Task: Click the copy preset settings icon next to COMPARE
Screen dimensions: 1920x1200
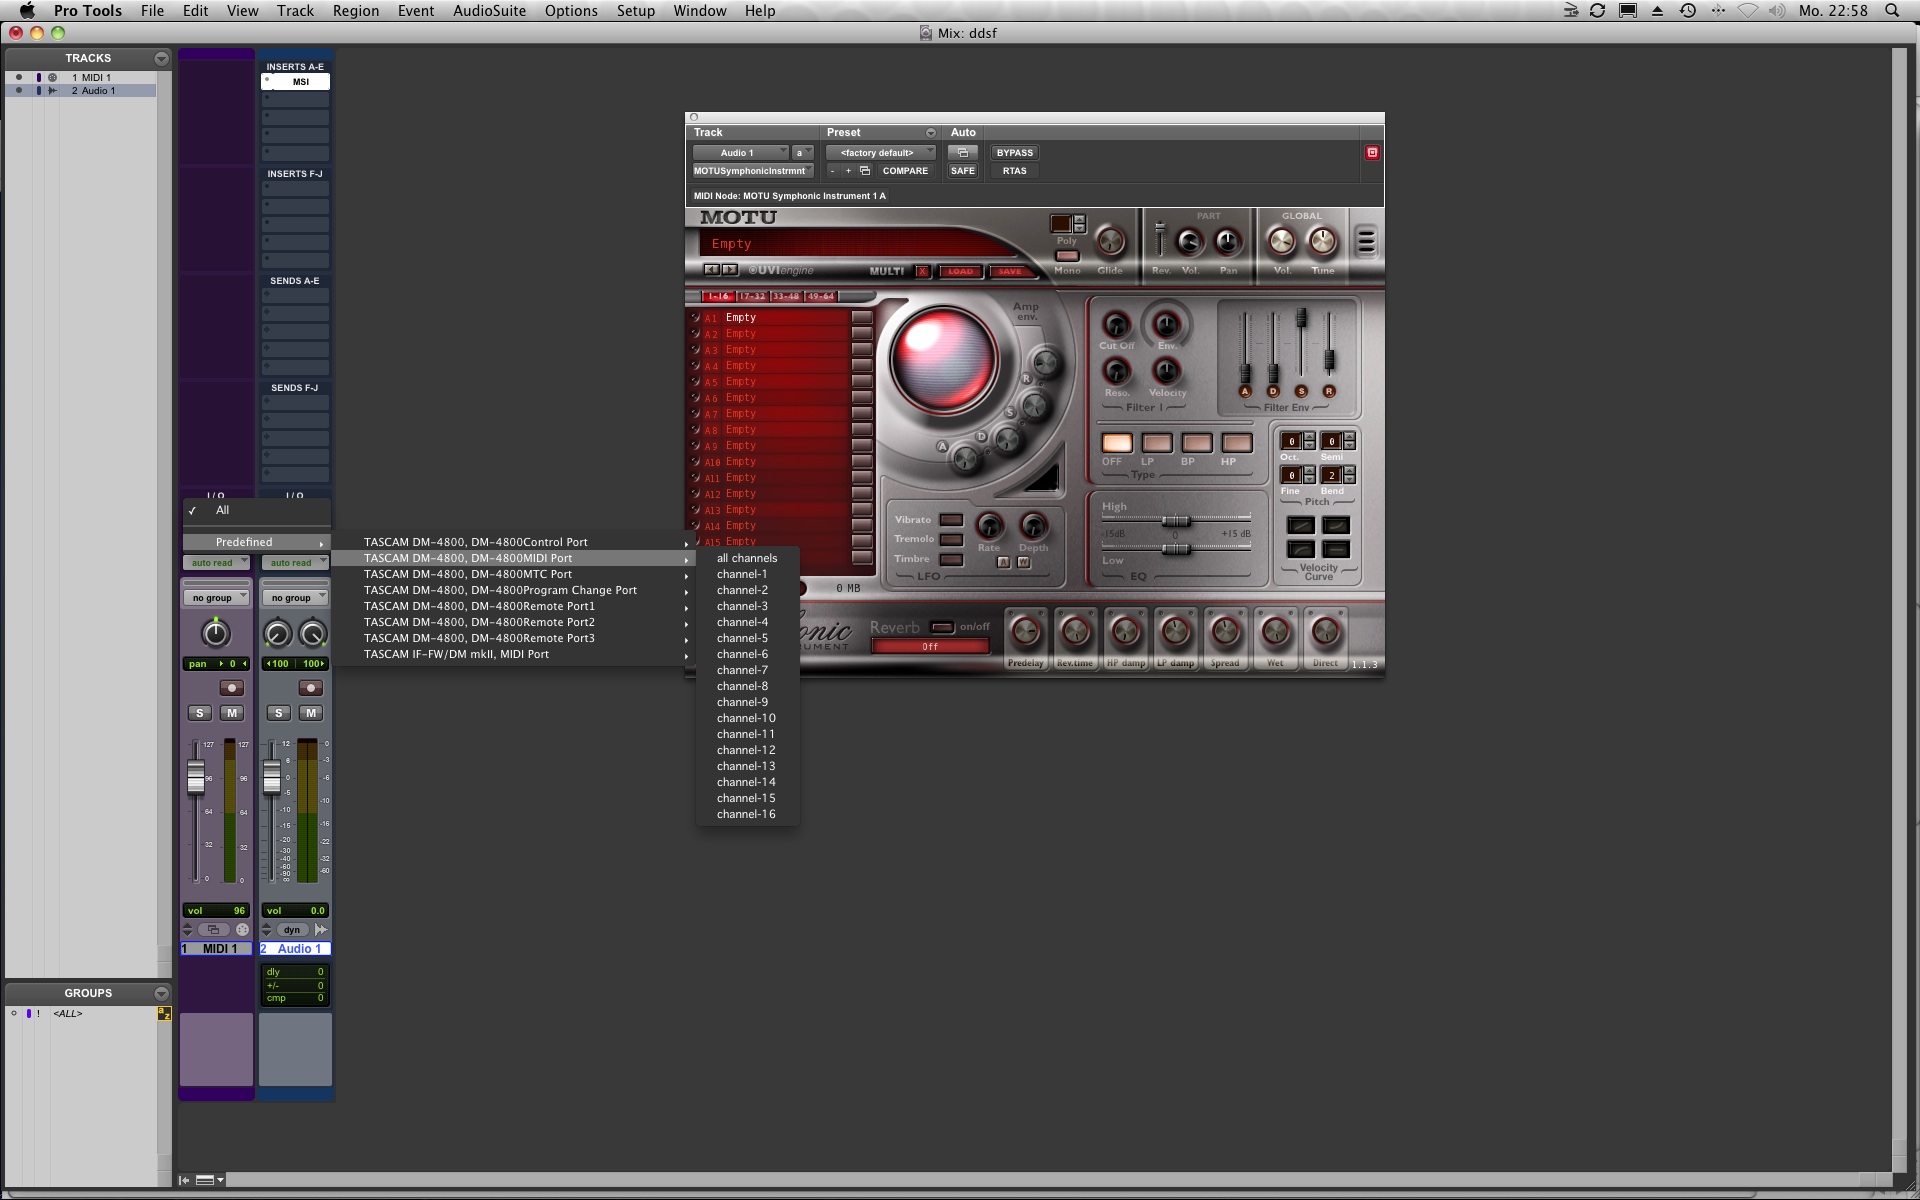Action: pos(865,171)
